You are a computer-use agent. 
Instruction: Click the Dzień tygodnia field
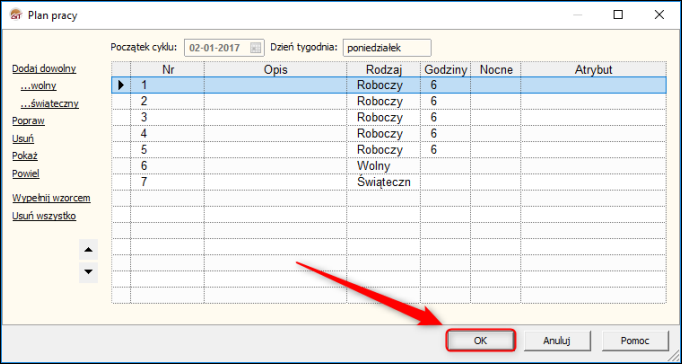[x=387, y=48]
